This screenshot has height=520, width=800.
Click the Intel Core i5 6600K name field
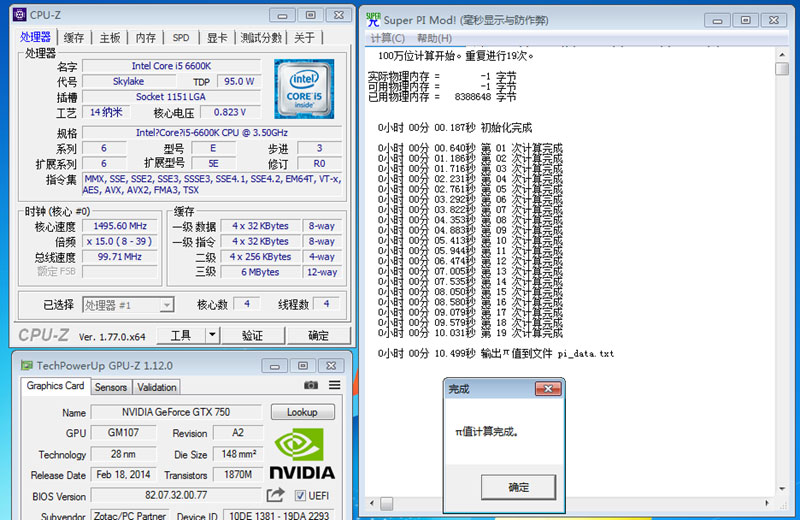171,66
